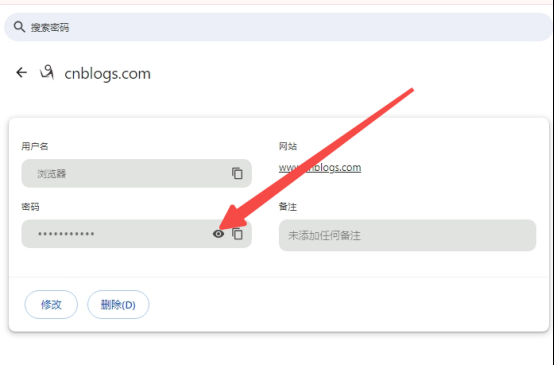Click the back arrow next to cnblogs.com

tap(22, 72)
